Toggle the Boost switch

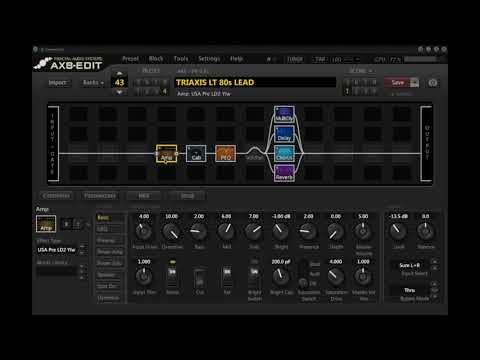pos(172,276)
